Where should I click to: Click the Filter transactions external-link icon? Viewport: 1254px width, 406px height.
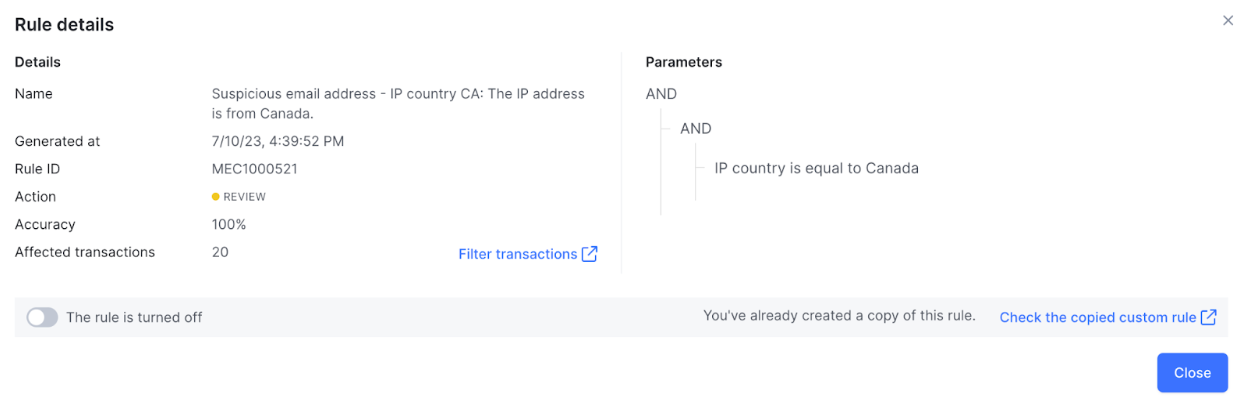[590, 254]
